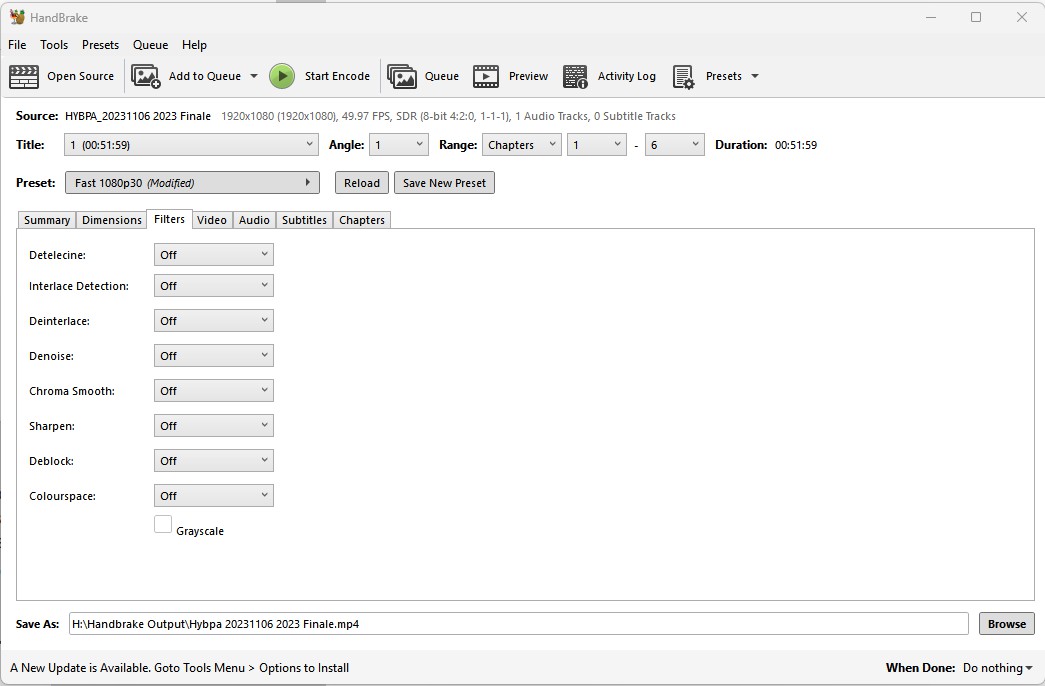The height and width of the screenshot is (686, 1045).
Task: Click the Add to Queue image icon
Action: (146, 76)
